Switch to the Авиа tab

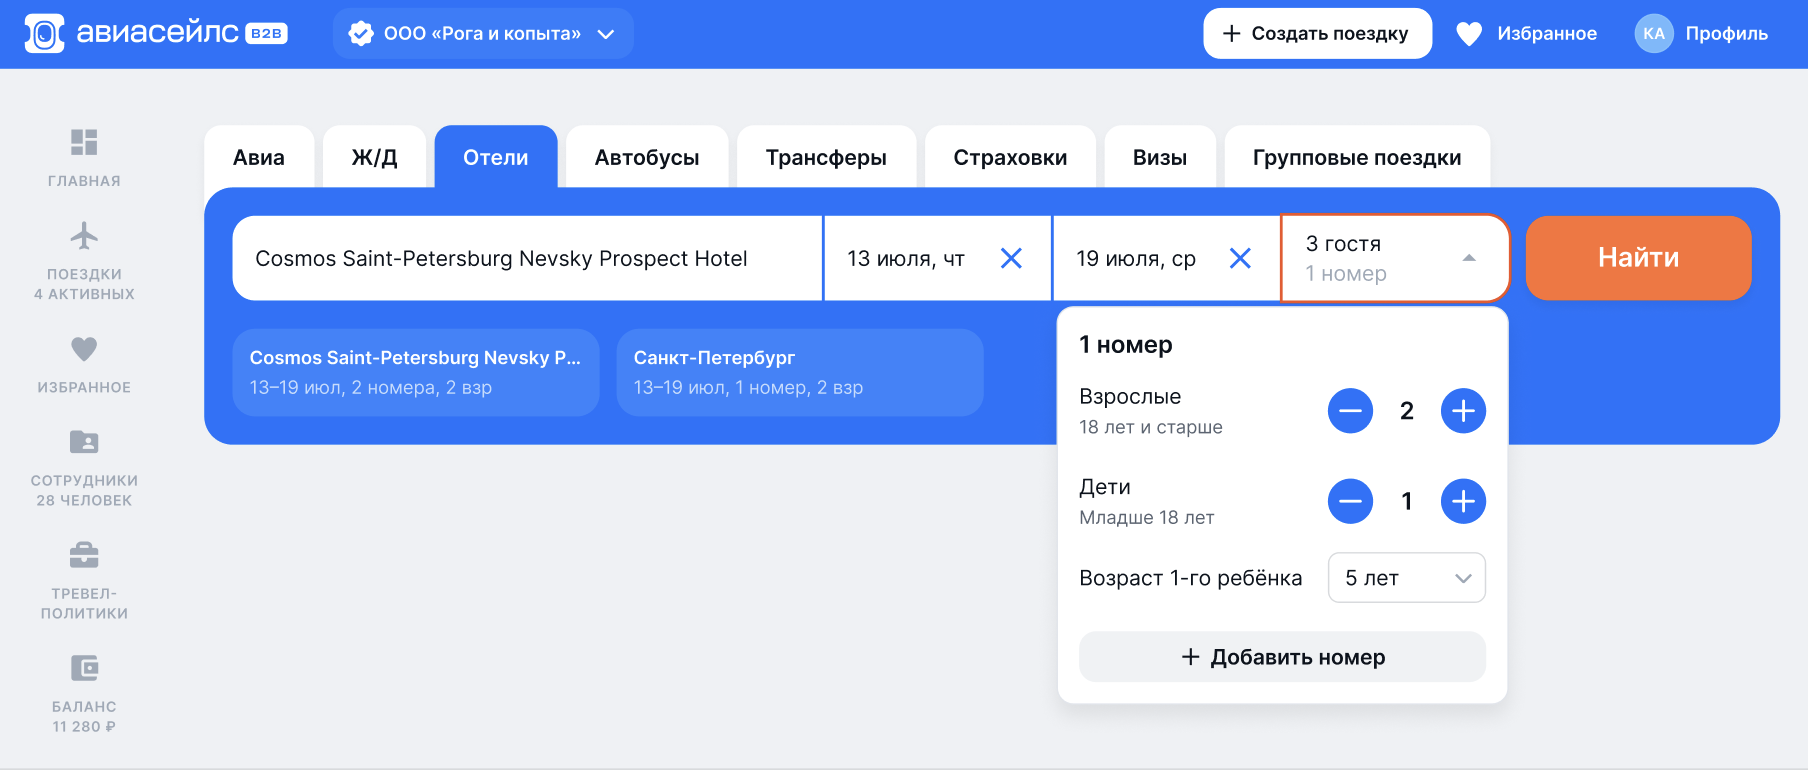(259, 157)
